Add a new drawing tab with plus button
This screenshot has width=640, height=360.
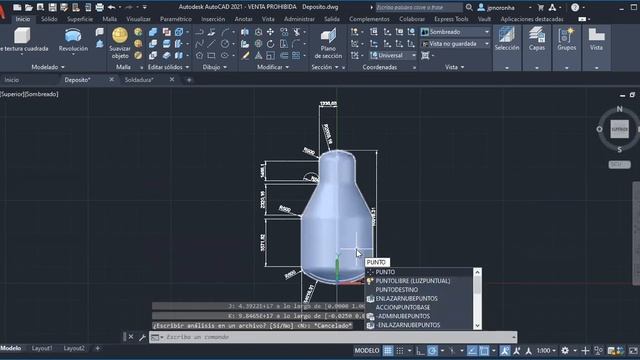[x=189, y=80]
